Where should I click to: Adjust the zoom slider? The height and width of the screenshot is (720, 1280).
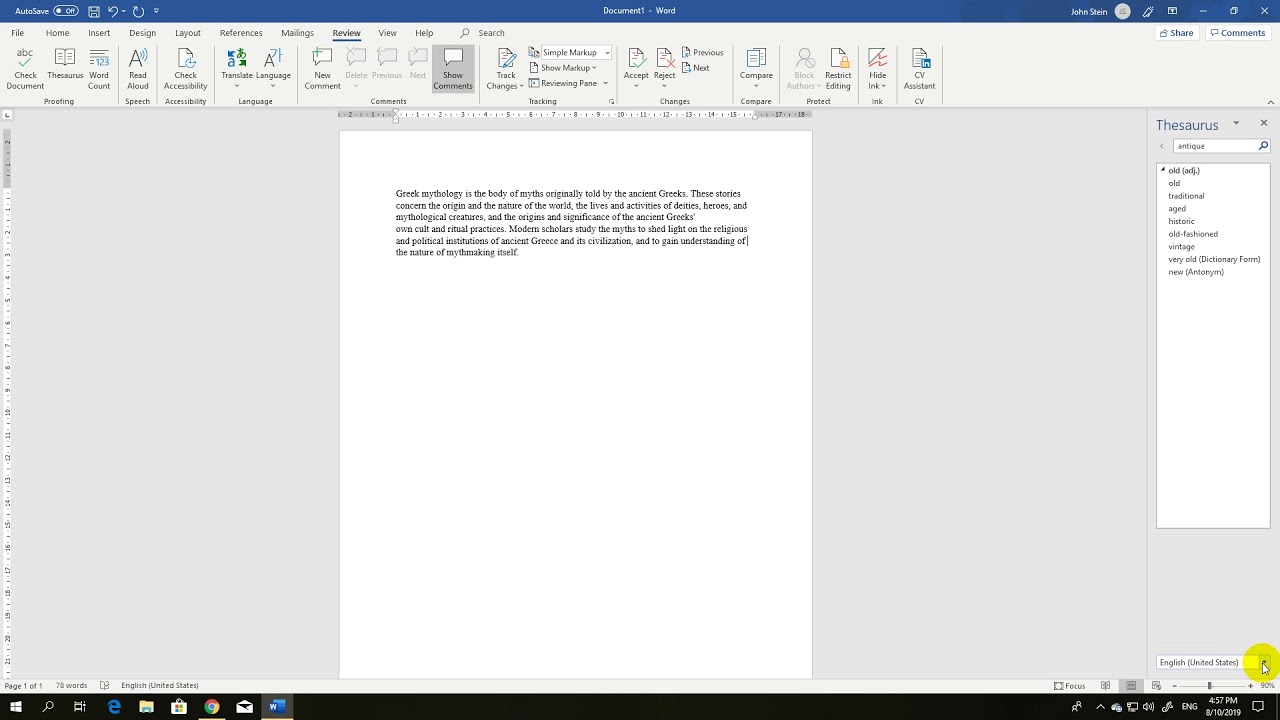(x=1209, y=686)
